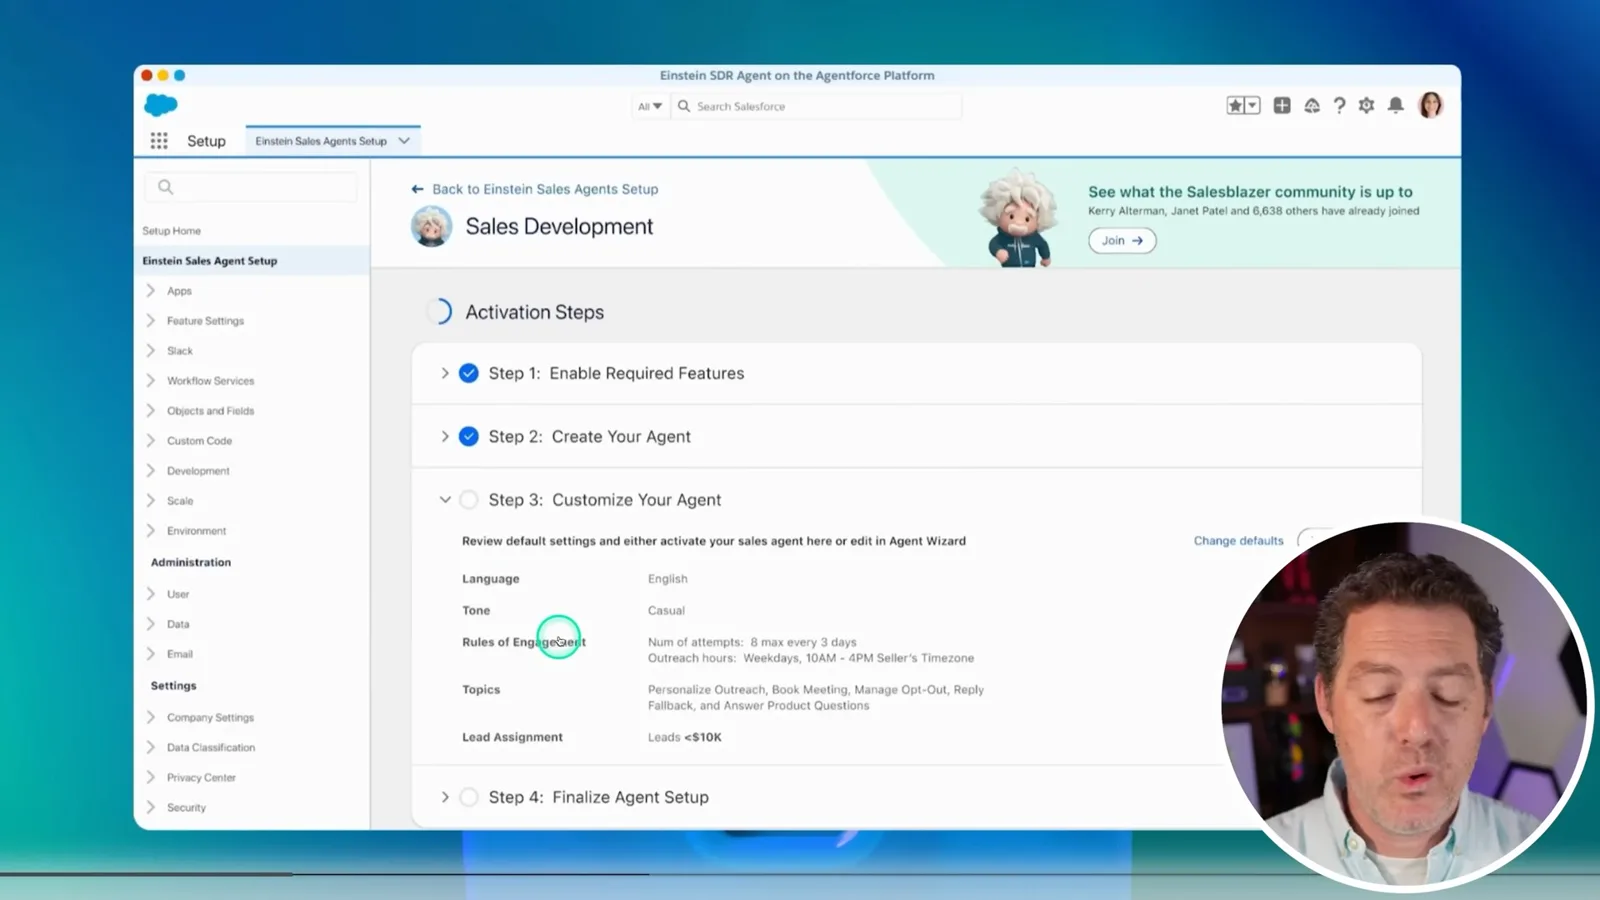Select Einstein Sales Agent Setup in sidebar
1600x900 pixels.
coord(210,261)
